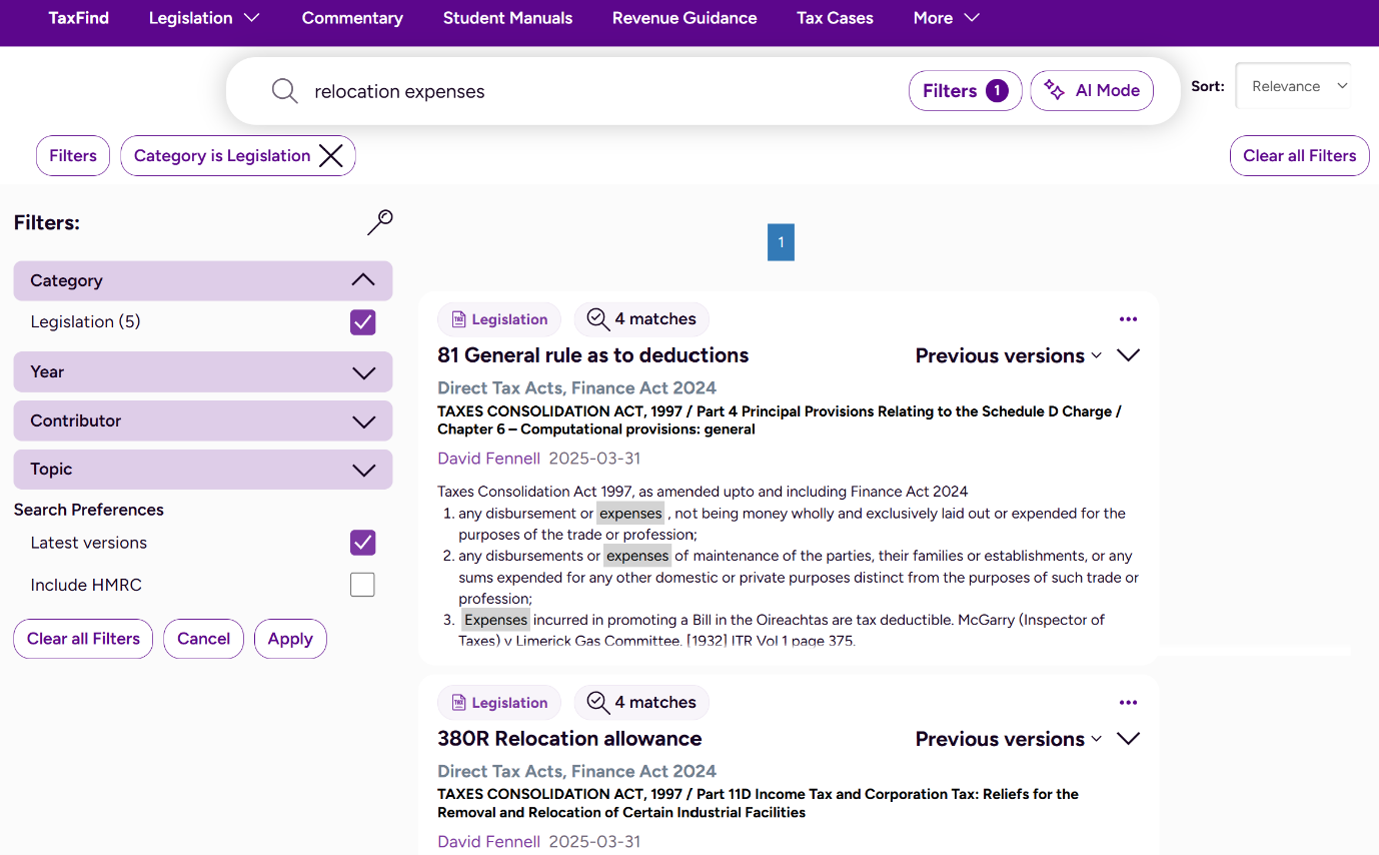Click the pin icon beside Filters heading
The height and width of the screenshot is (855, 1379).
pos(380,222)
